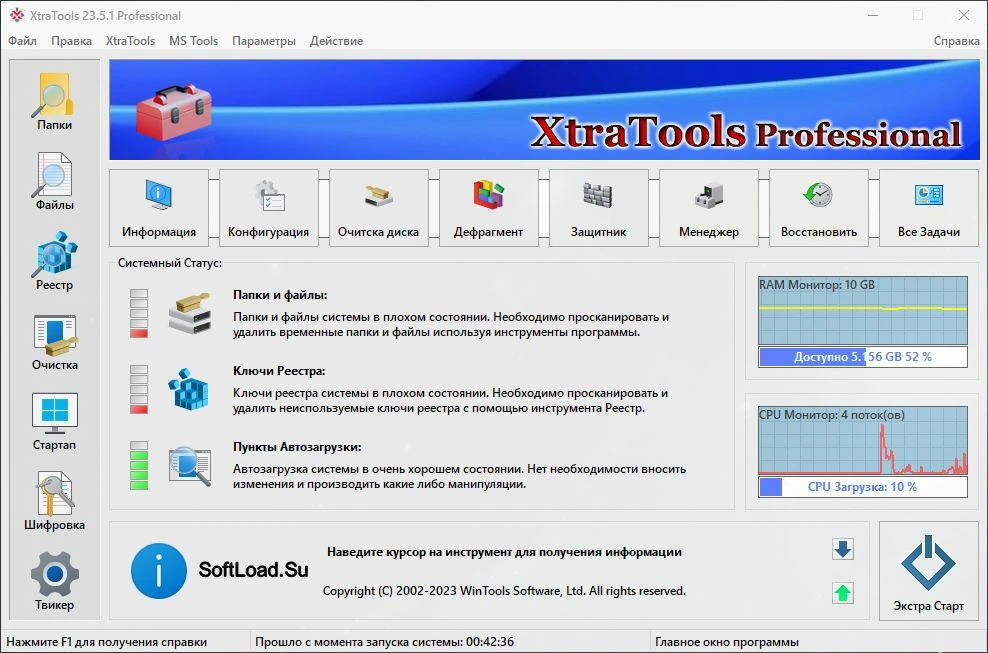
Task: Open the Параметры menu
Action: (264, 41)
